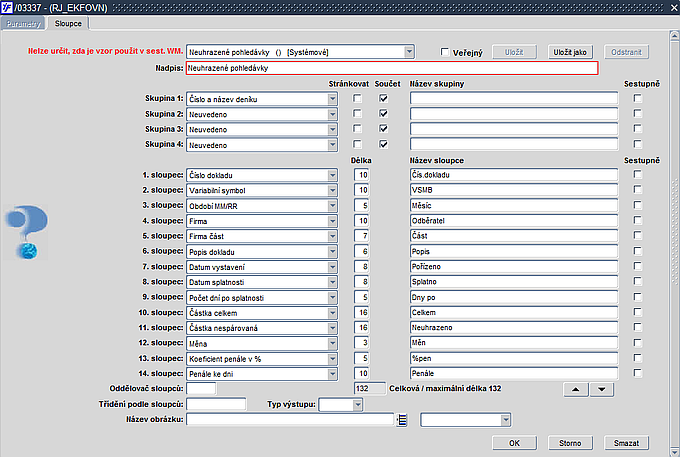Click the Název obrázku input field
The image size is (680, 457).
tap(290, 419)
